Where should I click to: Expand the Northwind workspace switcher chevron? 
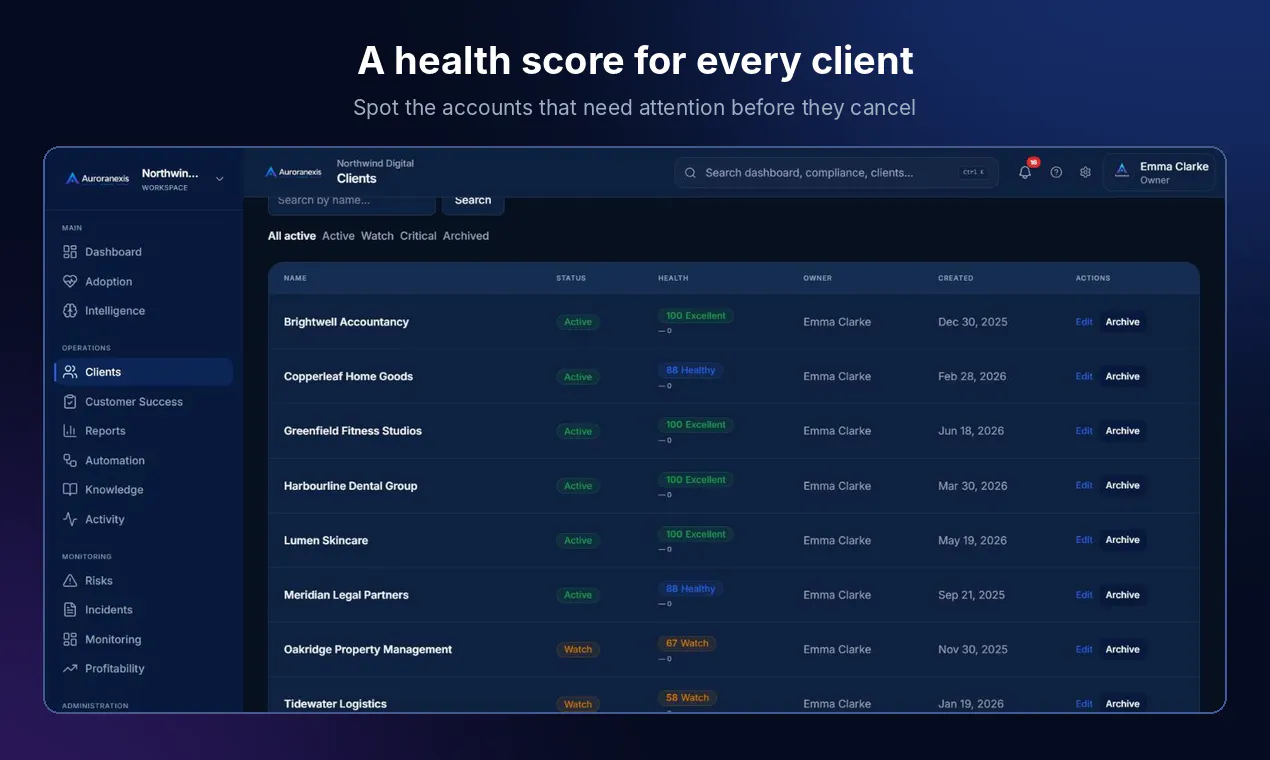pos(220,179)
